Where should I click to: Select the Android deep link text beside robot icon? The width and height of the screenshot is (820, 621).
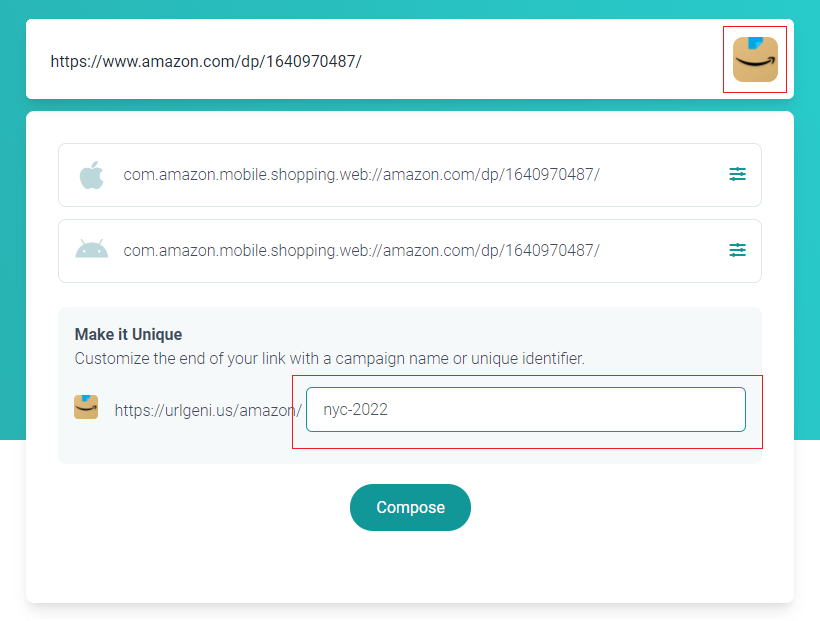tap(361, 251)
